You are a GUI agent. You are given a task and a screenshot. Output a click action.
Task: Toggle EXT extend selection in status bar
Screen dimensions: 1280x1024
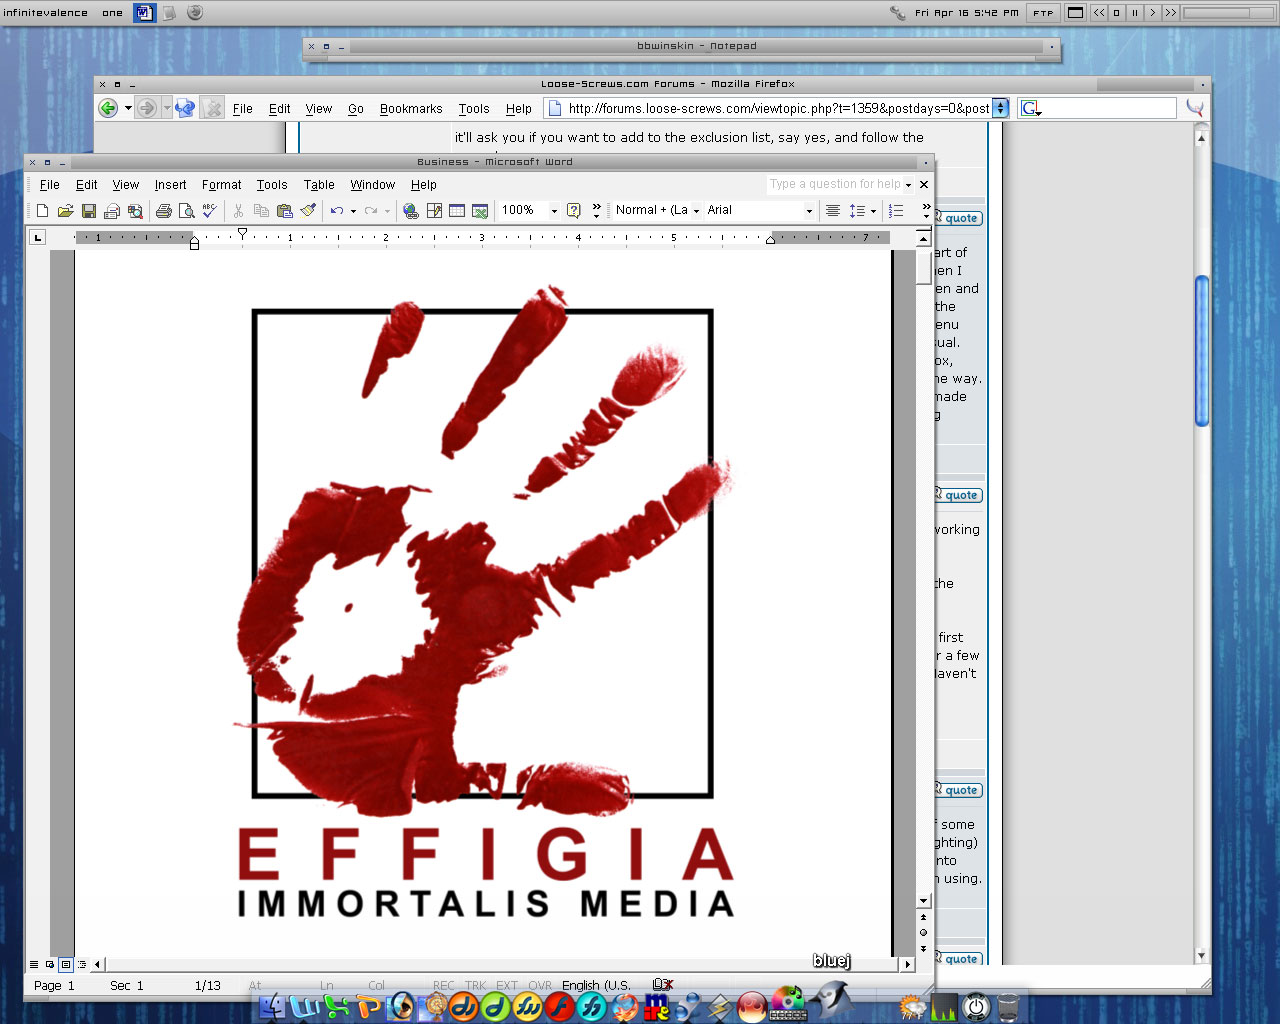coord(507,986)
